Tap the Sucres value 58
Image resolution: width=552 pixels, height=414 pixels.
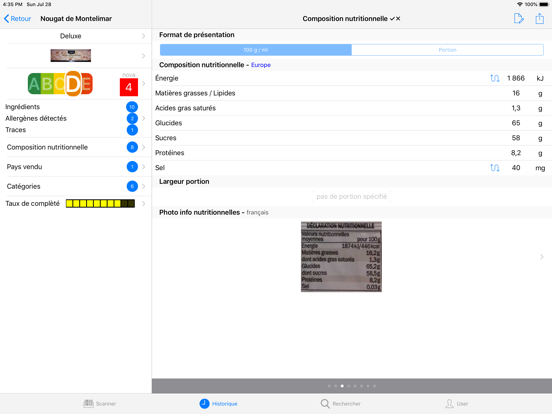(516, 138)
